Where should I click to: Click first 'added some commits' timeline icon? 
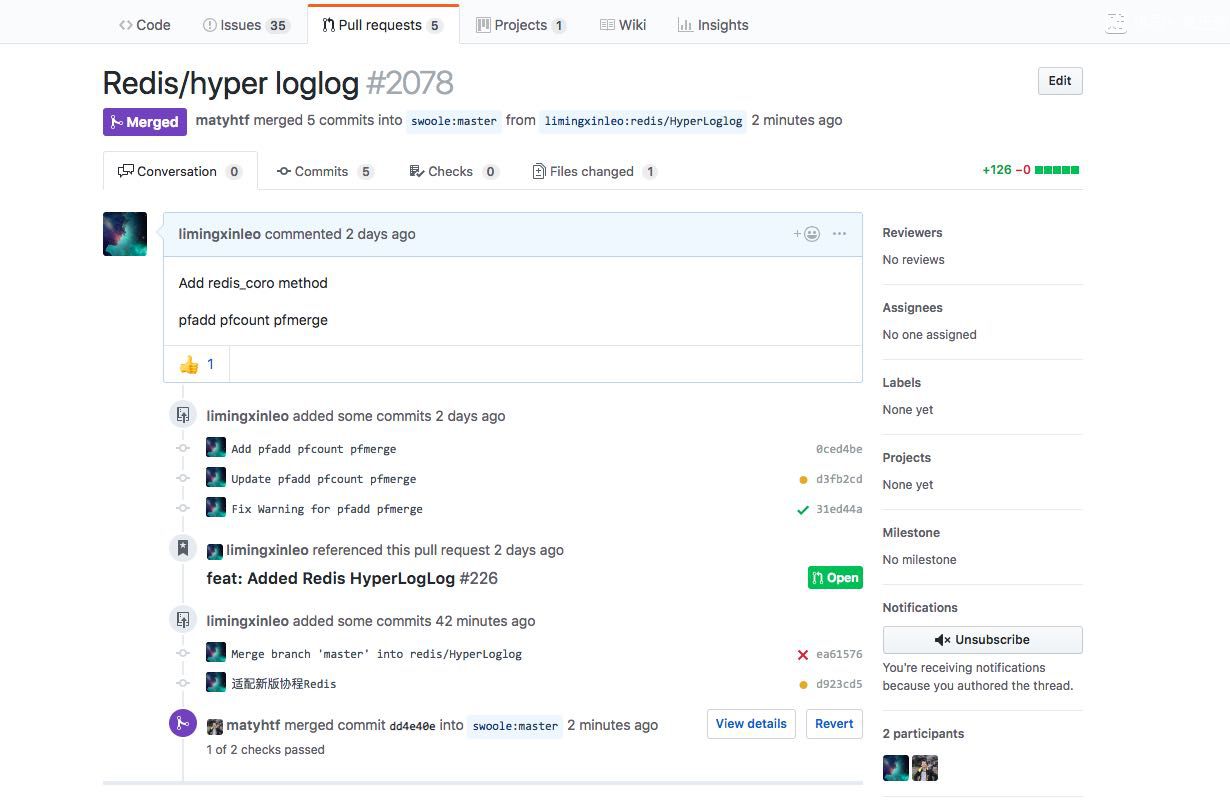pyautogui.click(x=183, y=414)
